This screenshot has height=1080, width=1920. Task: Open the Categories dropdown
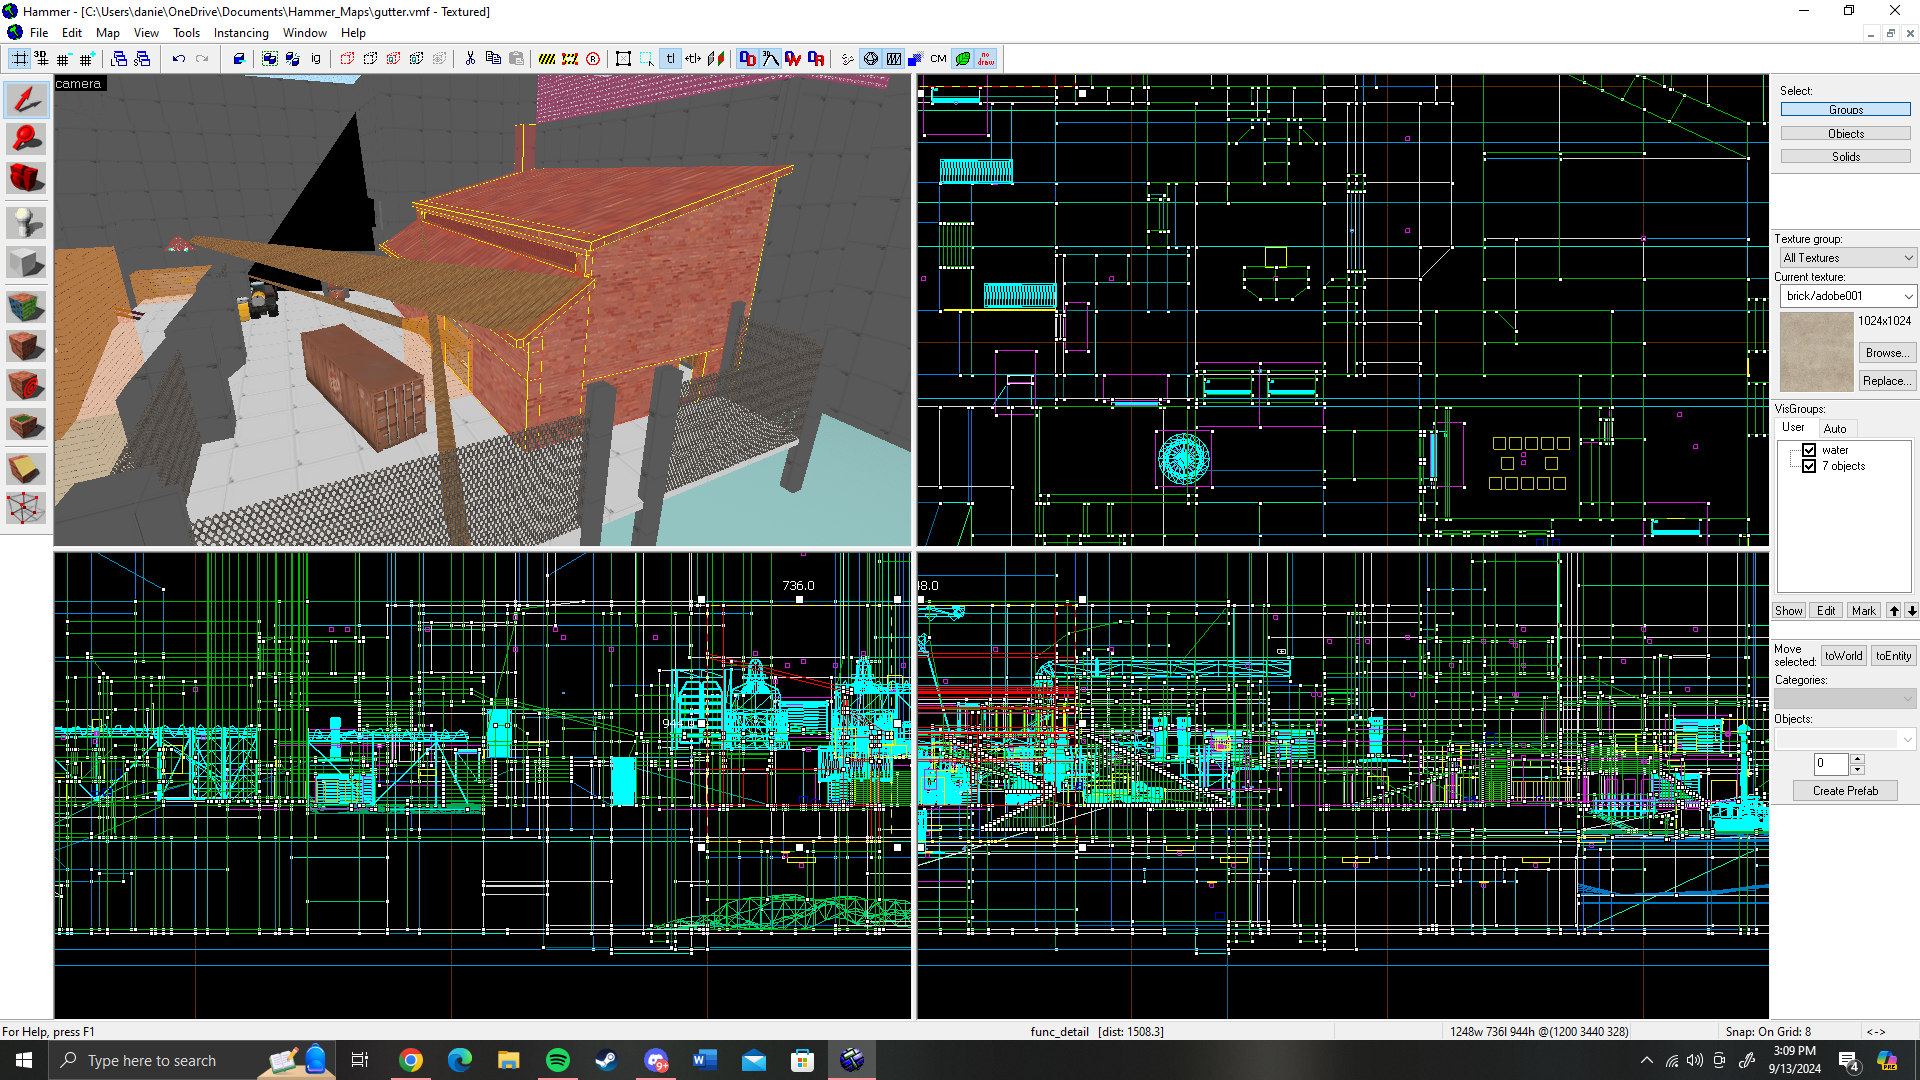tap(1846, 698)
